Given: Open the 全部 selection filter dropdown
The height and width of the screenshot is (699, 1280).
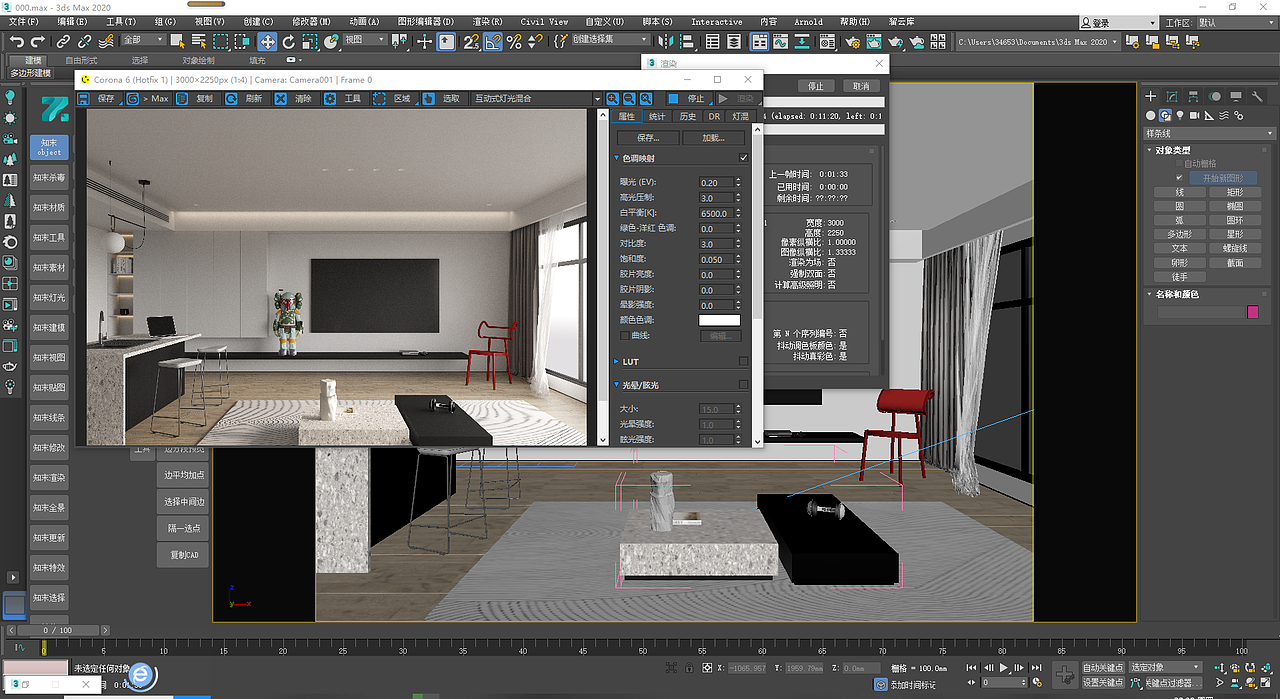Looking at the screenshot, I should coord(143,40).
